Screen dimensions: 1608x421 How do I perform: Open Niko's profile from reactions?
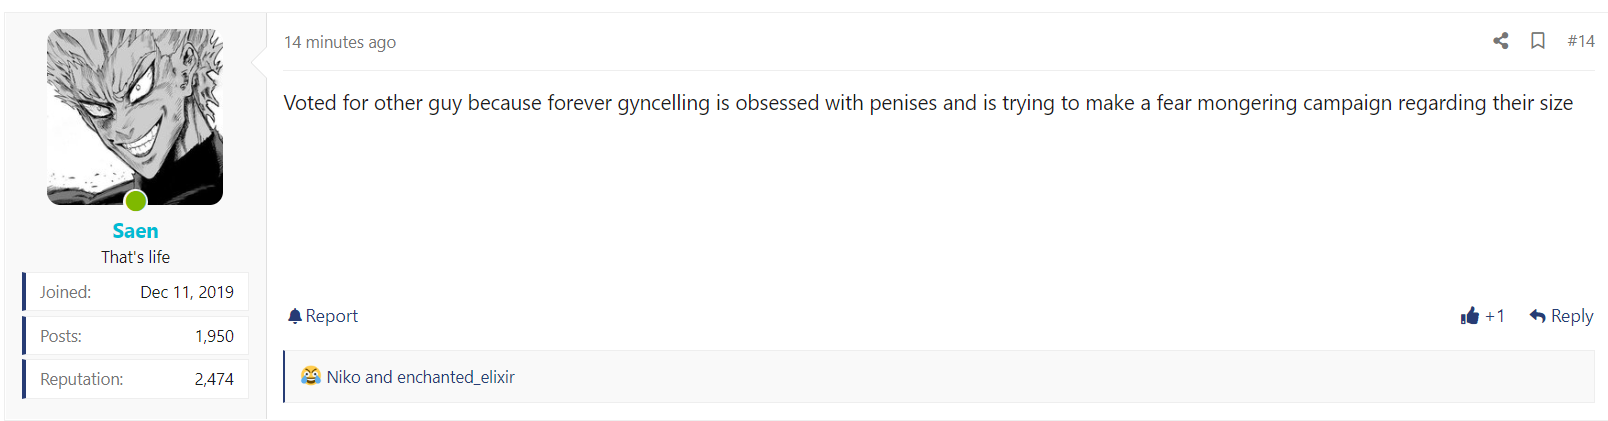(x=343, y=377)
